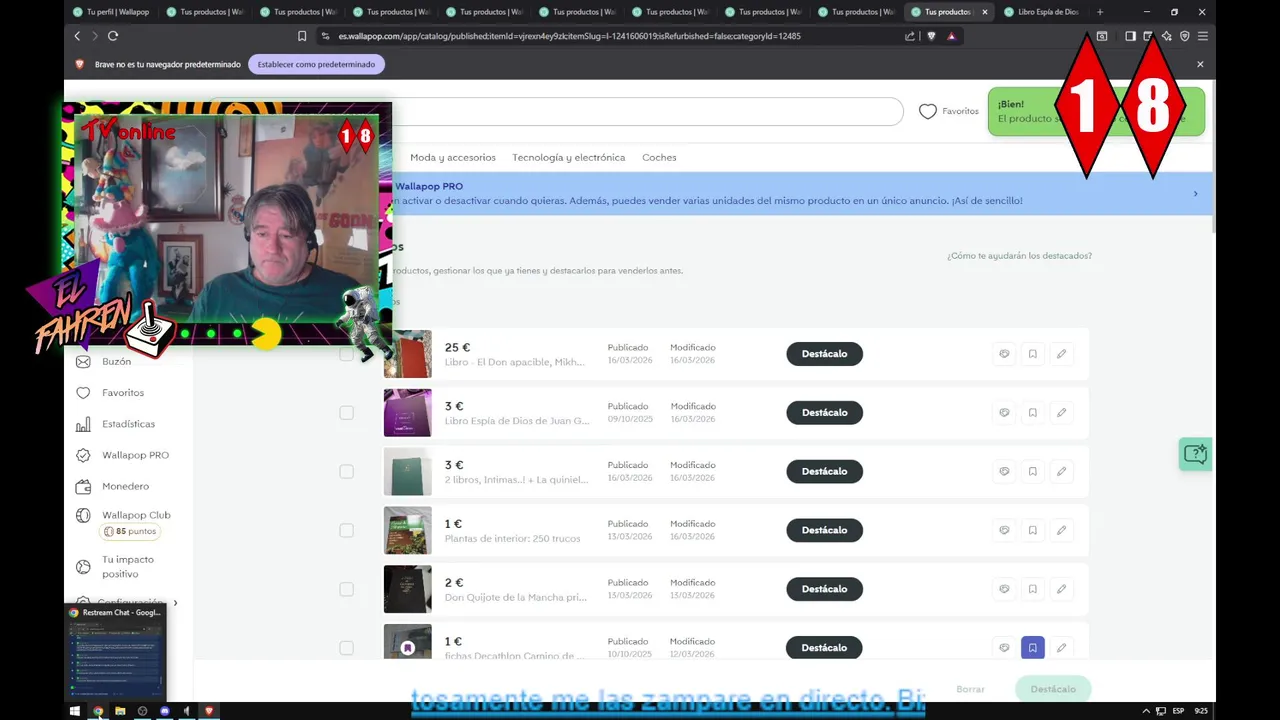
Task: Click Destácalo for Plantas de interior
Action: [x=824, y=530]
